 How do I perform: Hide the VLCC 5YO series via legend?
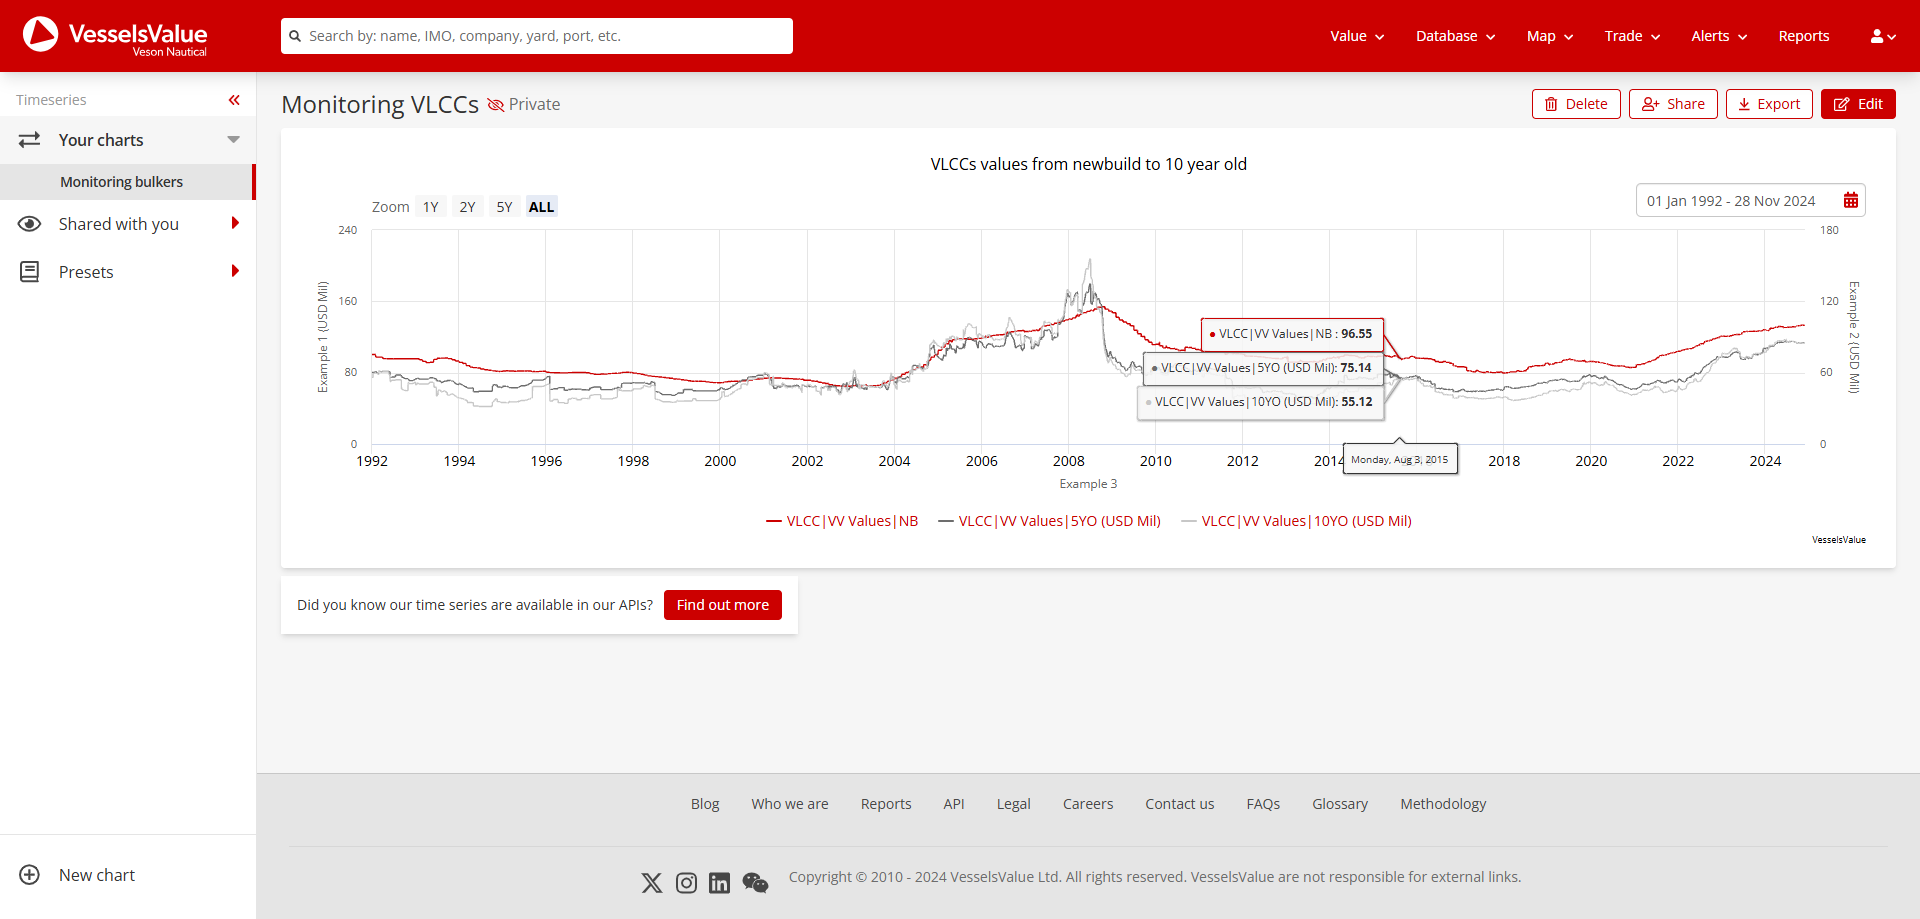[x=1049, y=520]
